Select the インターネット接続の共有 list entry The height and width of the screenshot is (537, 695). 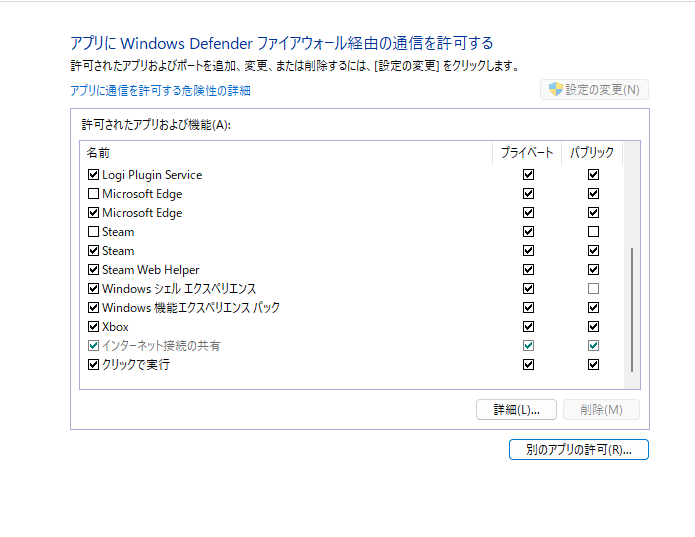pyautogui.click(x=160, y=346)
